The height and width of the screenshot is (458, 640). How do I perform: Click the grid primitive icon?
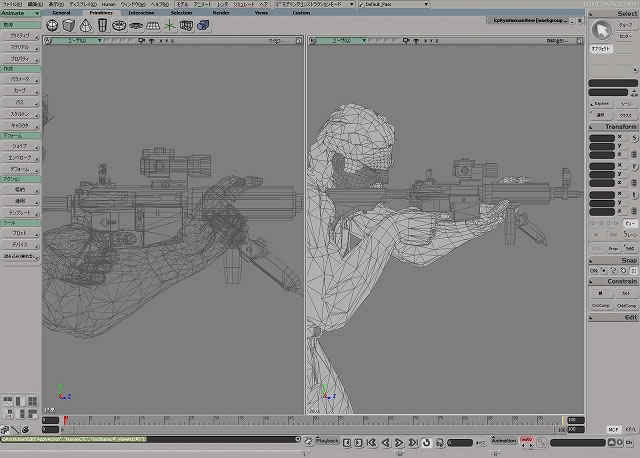click(152, 24)
